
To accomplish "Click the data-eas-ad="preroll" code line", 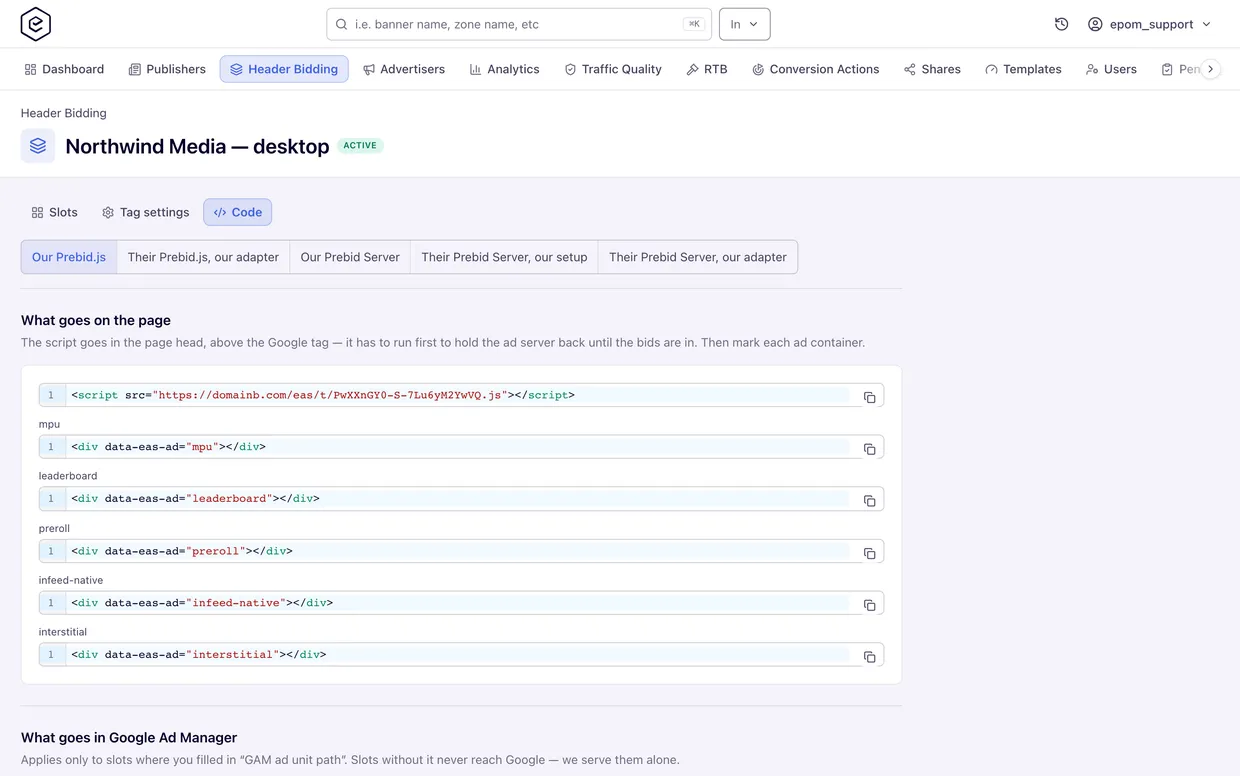I will click(461, 551).
